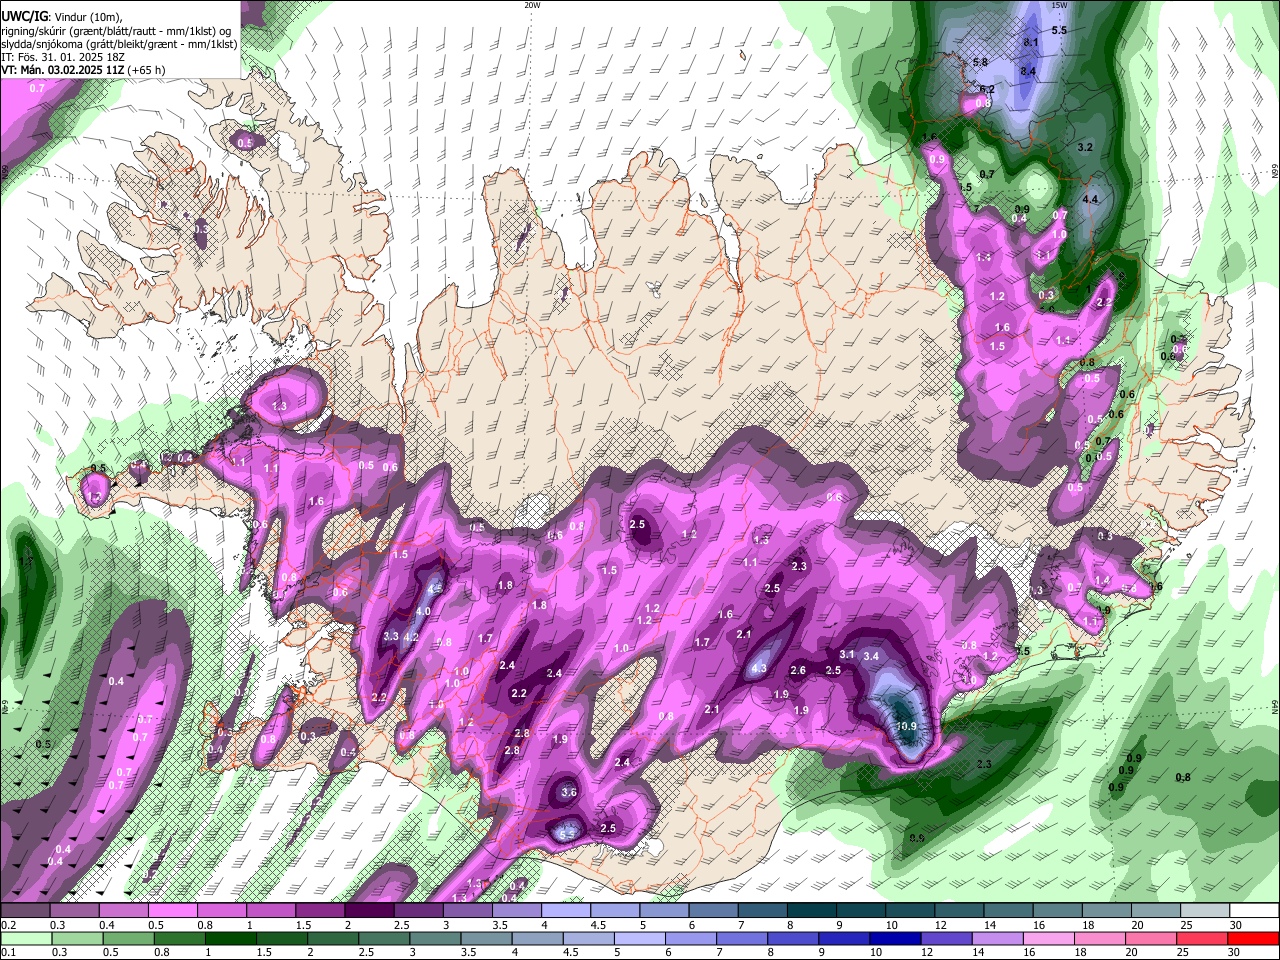Click the 4.3 snowfall value on the map
1280x960 pixels.
coord(758,669)
